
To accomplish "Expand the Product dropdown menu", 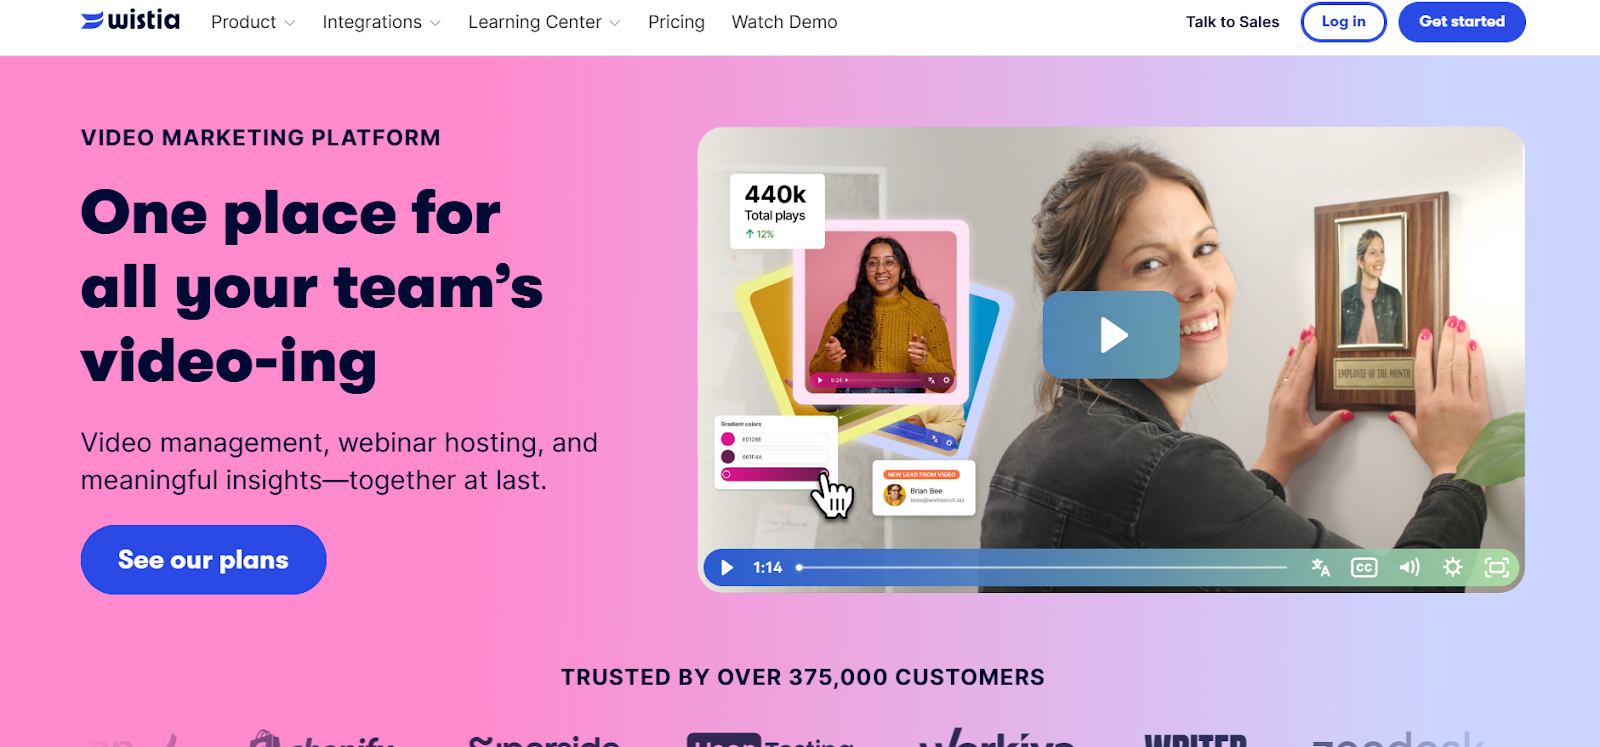I will tap(253, 22).
